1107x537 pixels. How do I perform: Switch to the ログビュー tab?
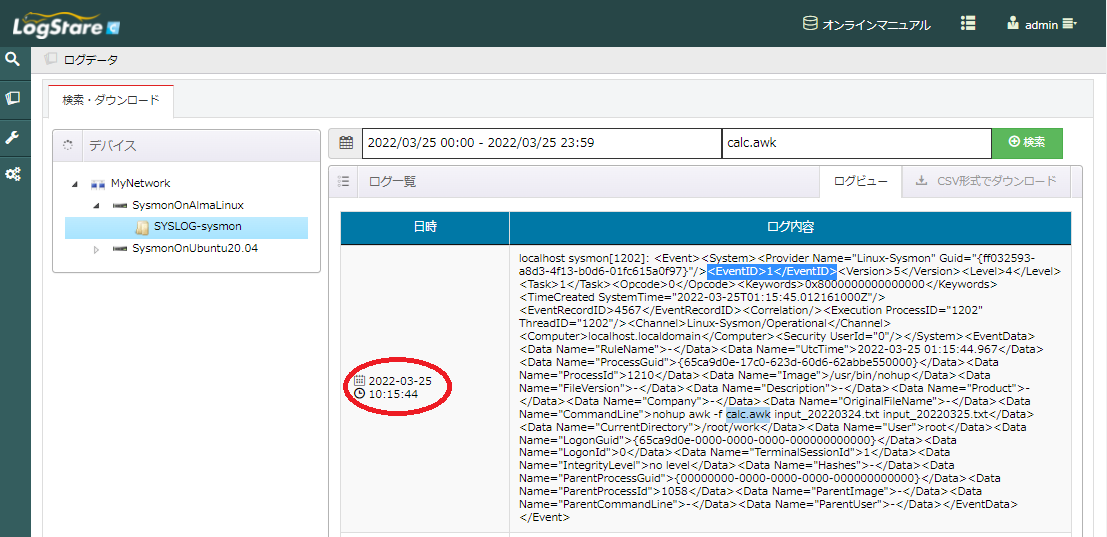[x=861, y=181]
